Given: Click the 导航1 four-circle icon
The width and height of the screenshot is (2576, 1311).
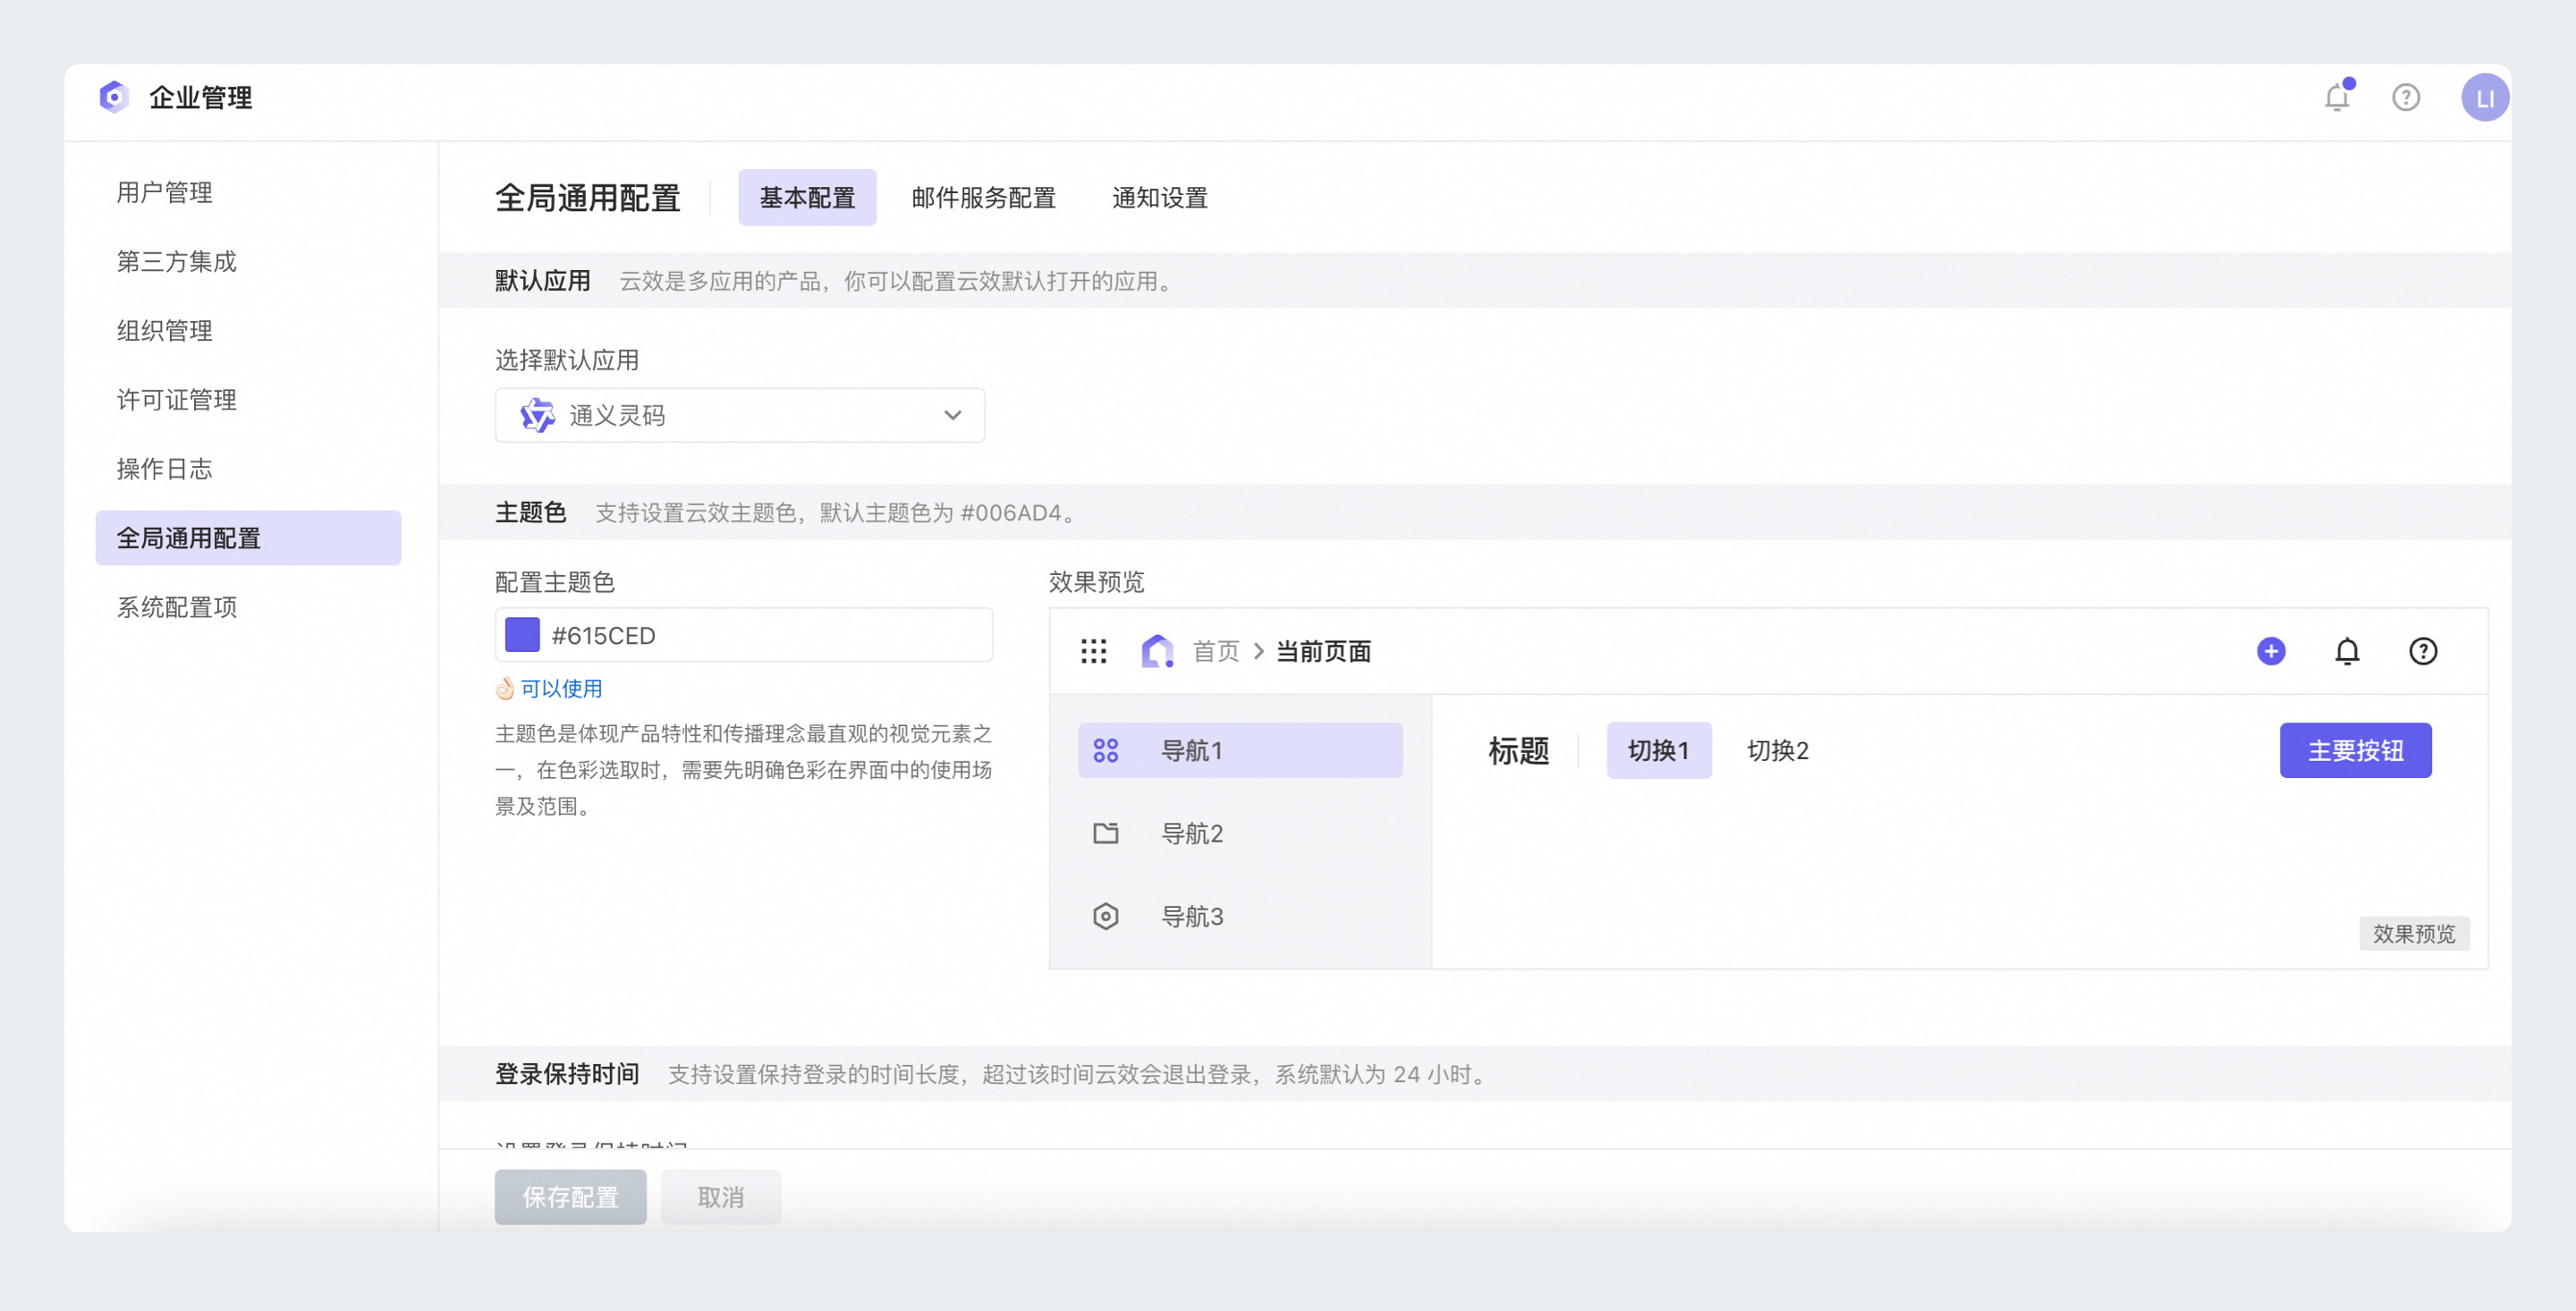Looking at the screenshot, I should pyautogui.click(x=1106, y=750).
